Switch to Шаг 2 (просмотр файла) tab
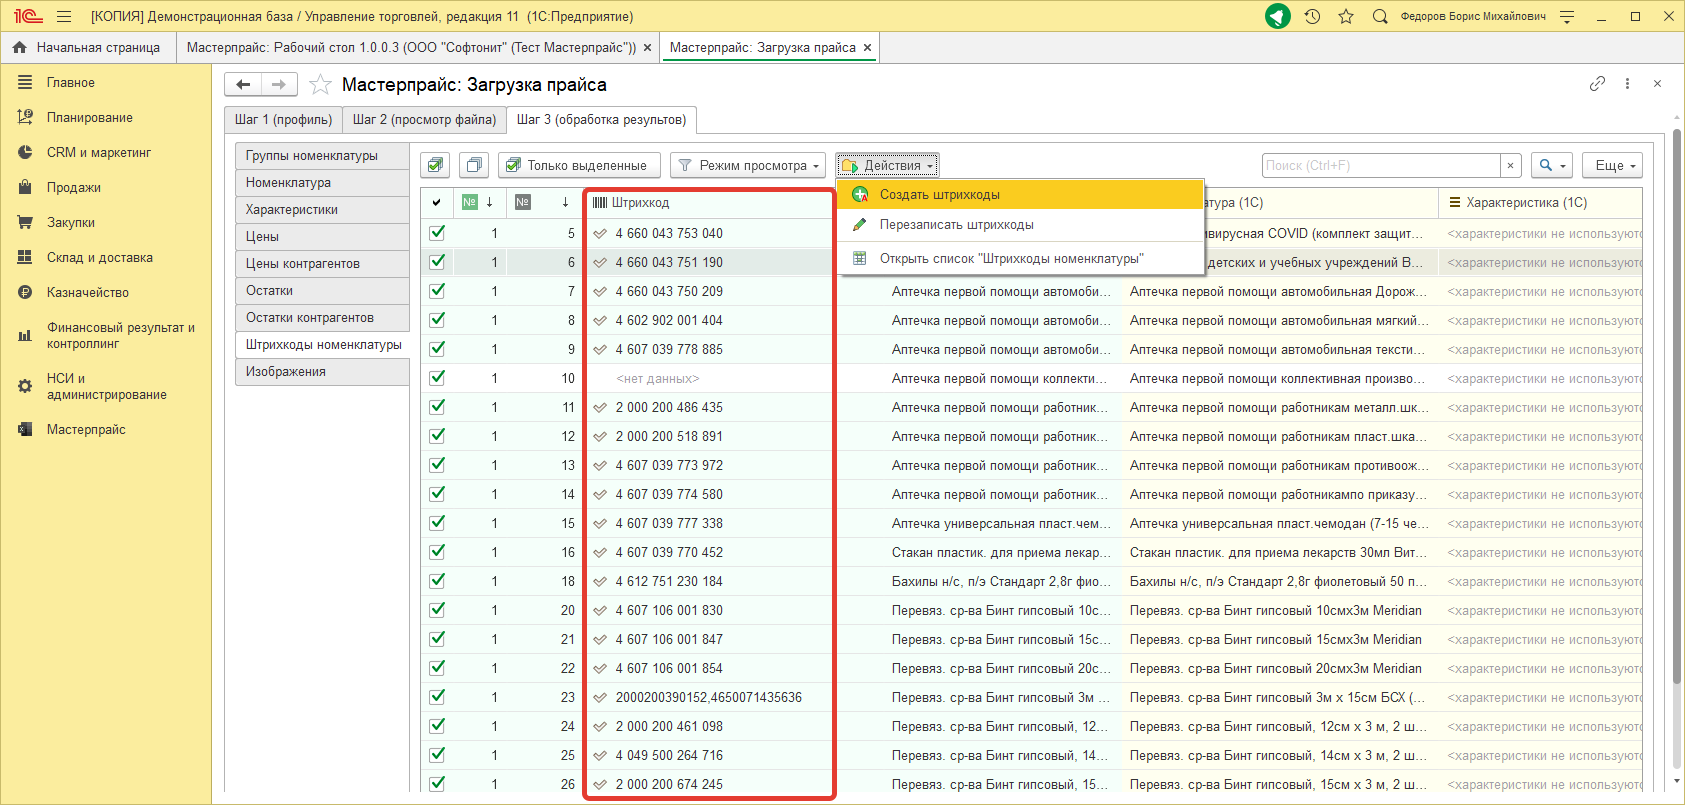Image resolution: width=1685 pixels, height=805 pixels. click(x=424, y=119)
